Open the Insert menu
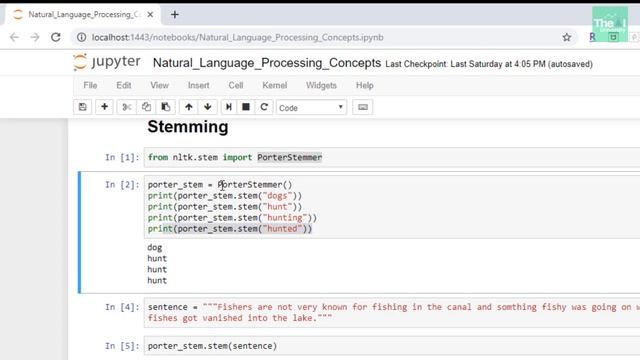 click(198, 85)
